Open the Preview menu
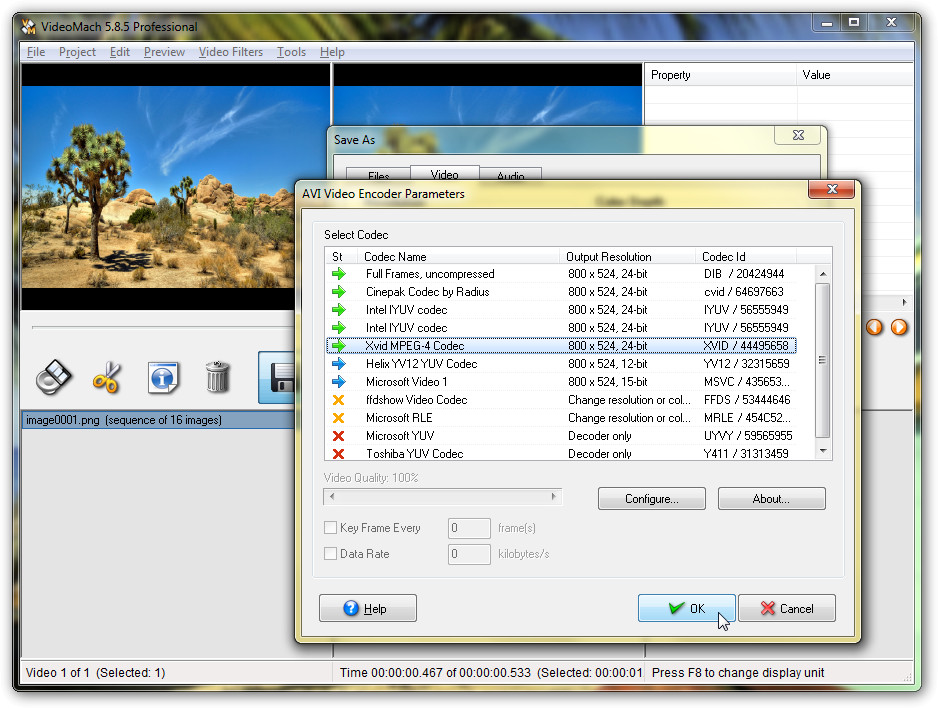 click(164, 52)
